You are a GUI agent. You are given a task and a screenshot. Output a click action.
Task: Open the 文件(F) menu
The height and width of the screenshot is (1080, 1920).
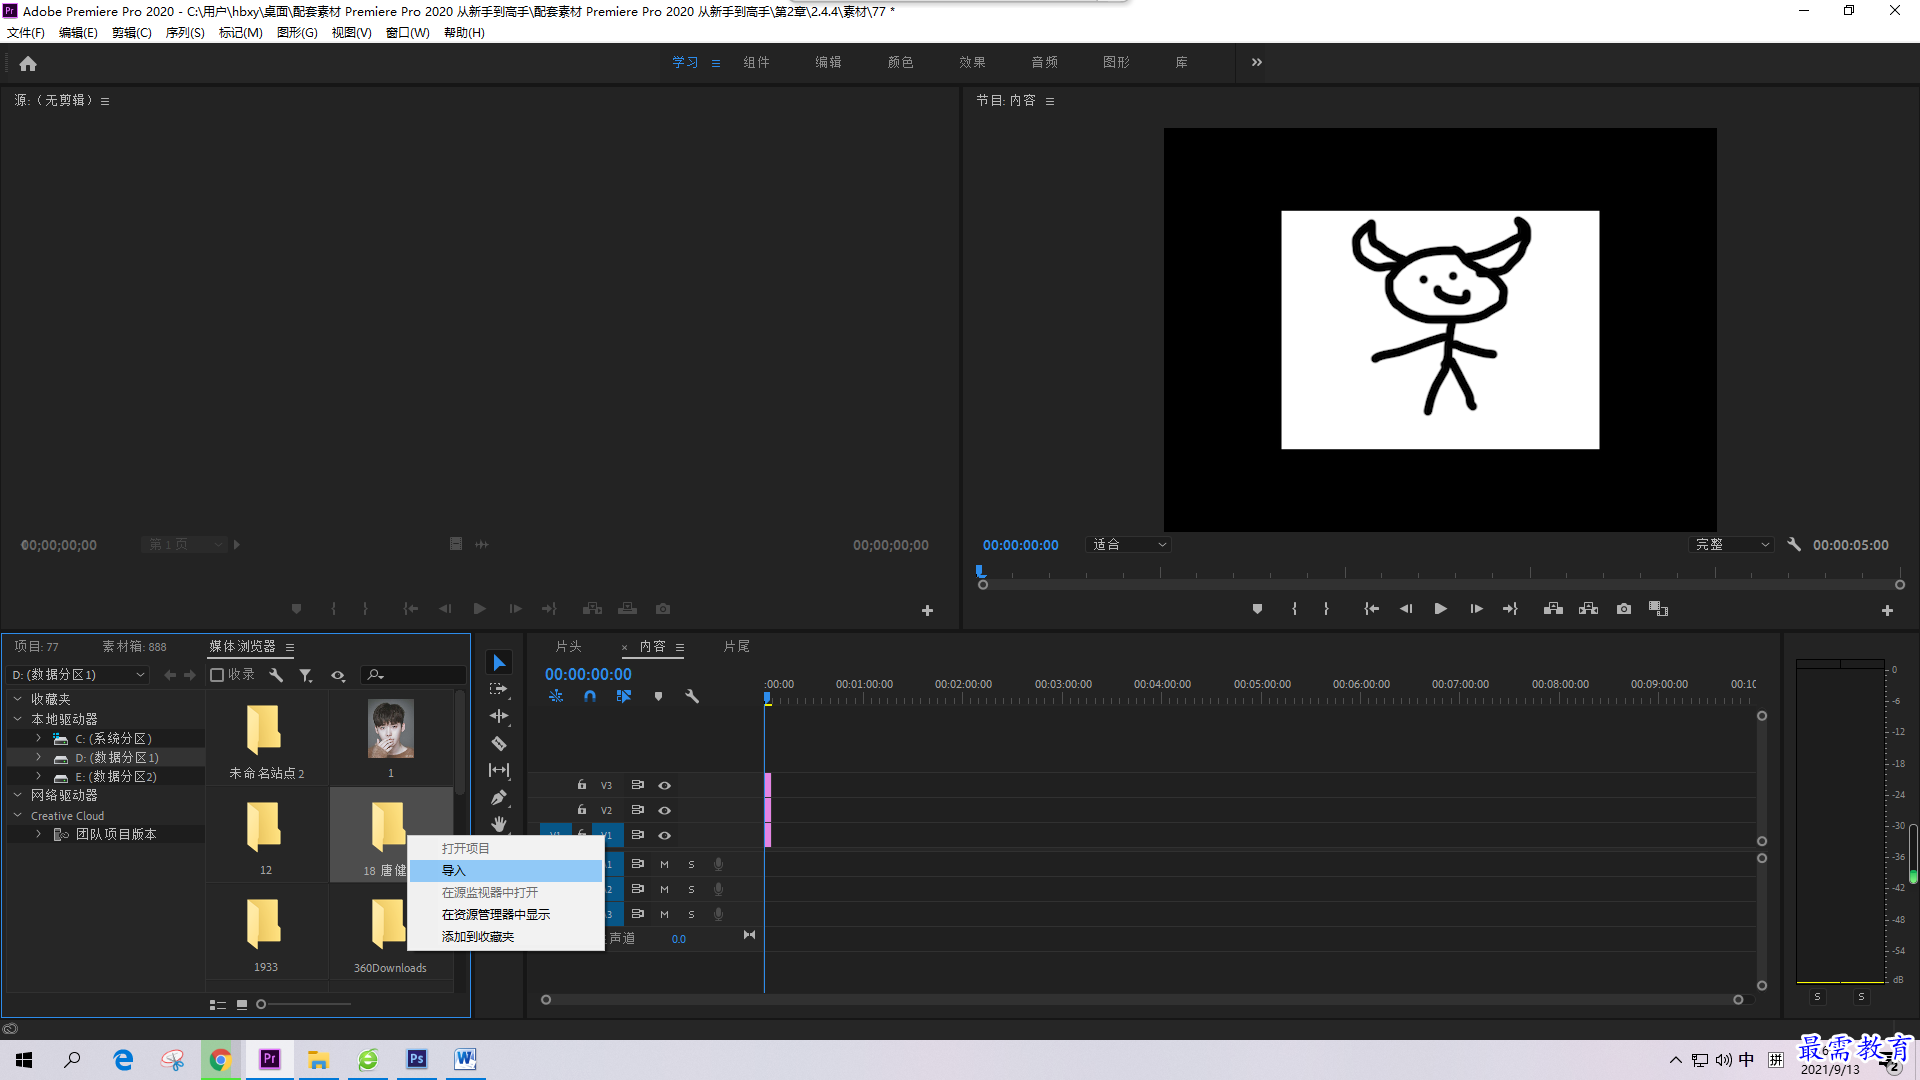[26, 33]
